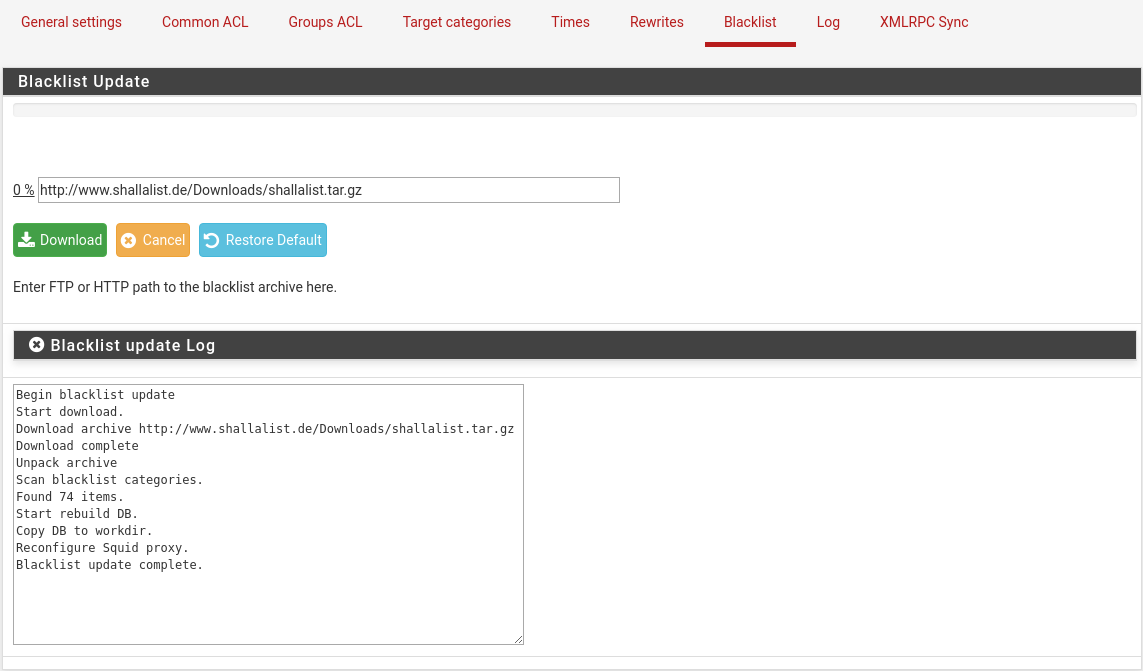
Task: Switch to the Rewrites tab
Action: pyautogui.click(x=657, y=22)
